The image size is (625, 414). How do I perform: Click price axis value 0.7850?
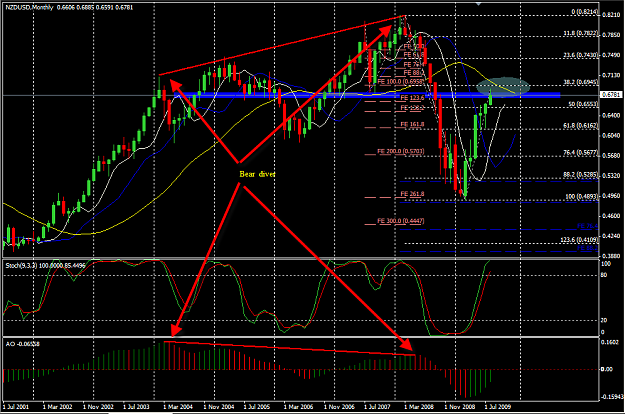click(x=611, y=35)
